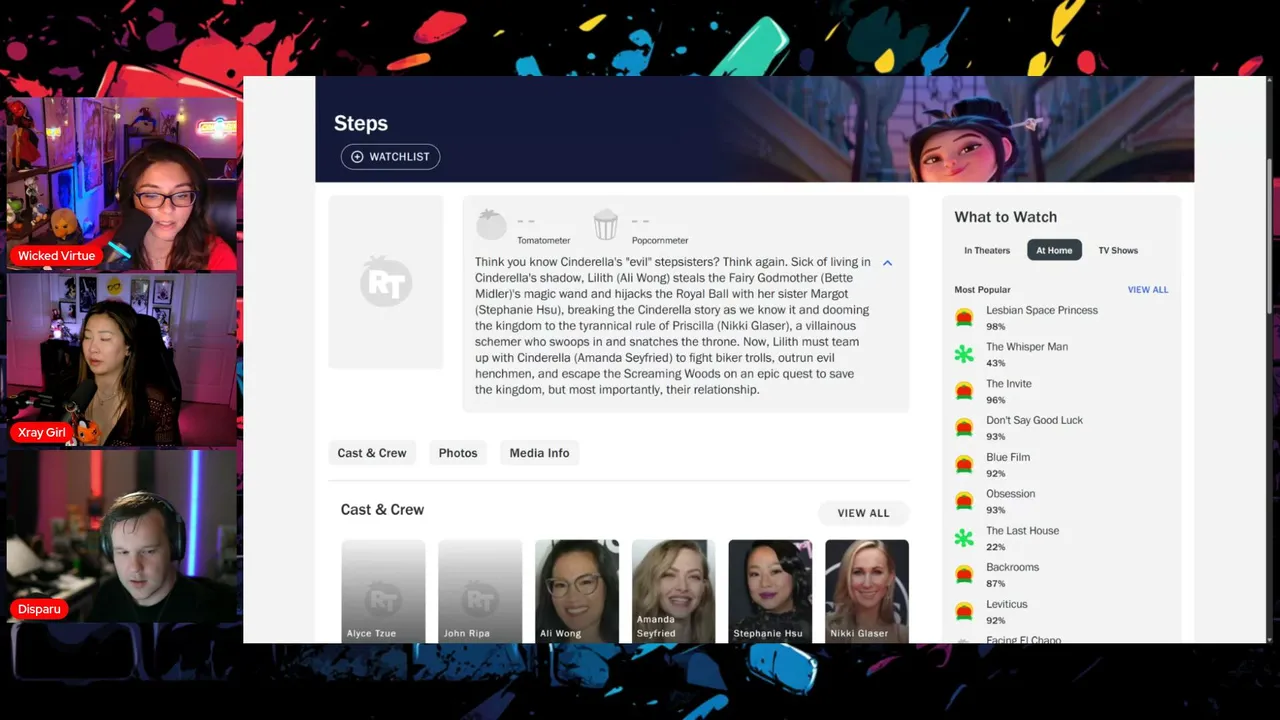Open The Whisper Man title link
This screenshot has width=1280, height=720.
pos(1027,347)
